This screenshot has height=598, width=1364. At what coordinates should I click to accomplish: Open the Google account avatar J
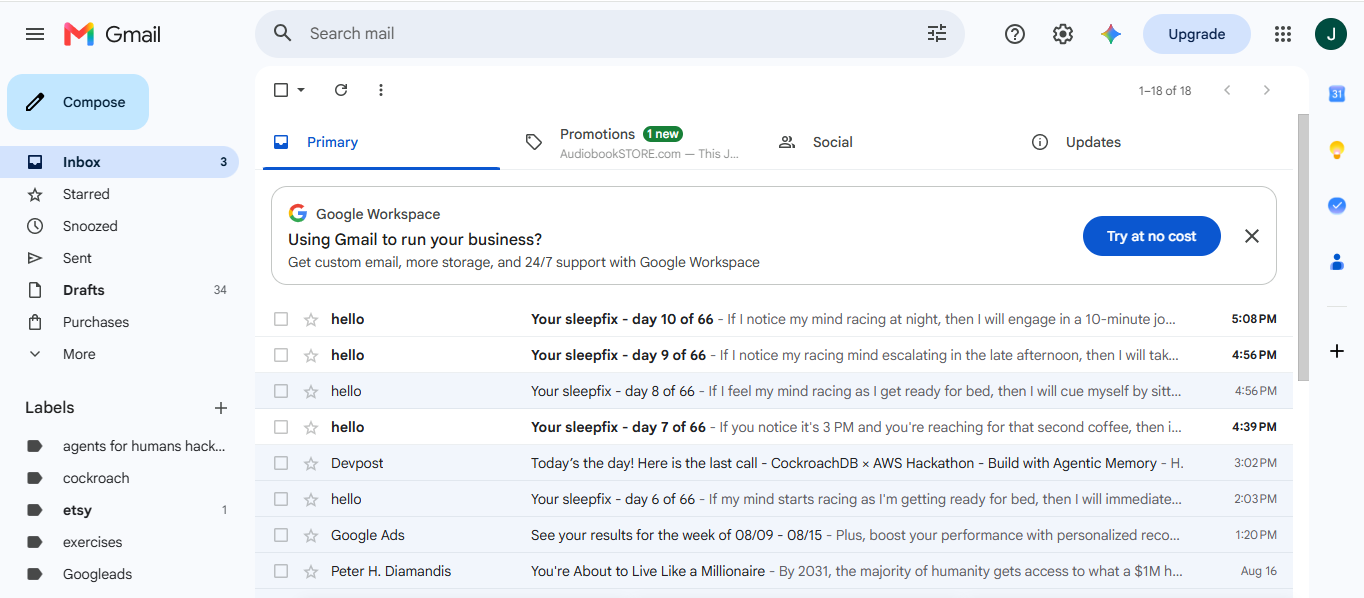pos(1331,34)
